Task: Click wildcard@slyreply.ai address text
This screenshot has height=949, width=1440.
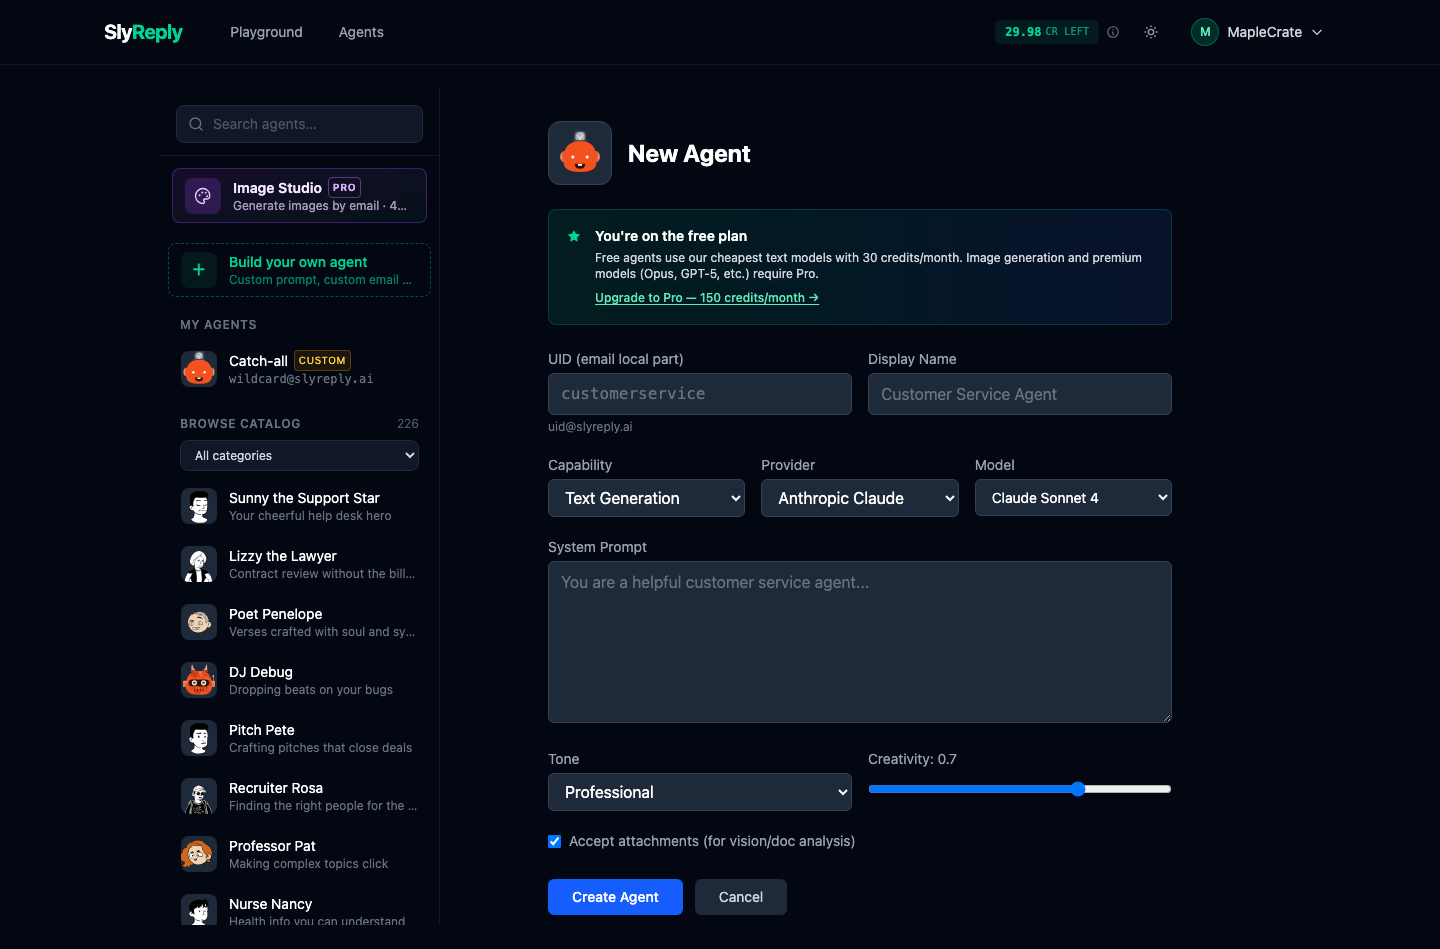Action: coord(301,379)
